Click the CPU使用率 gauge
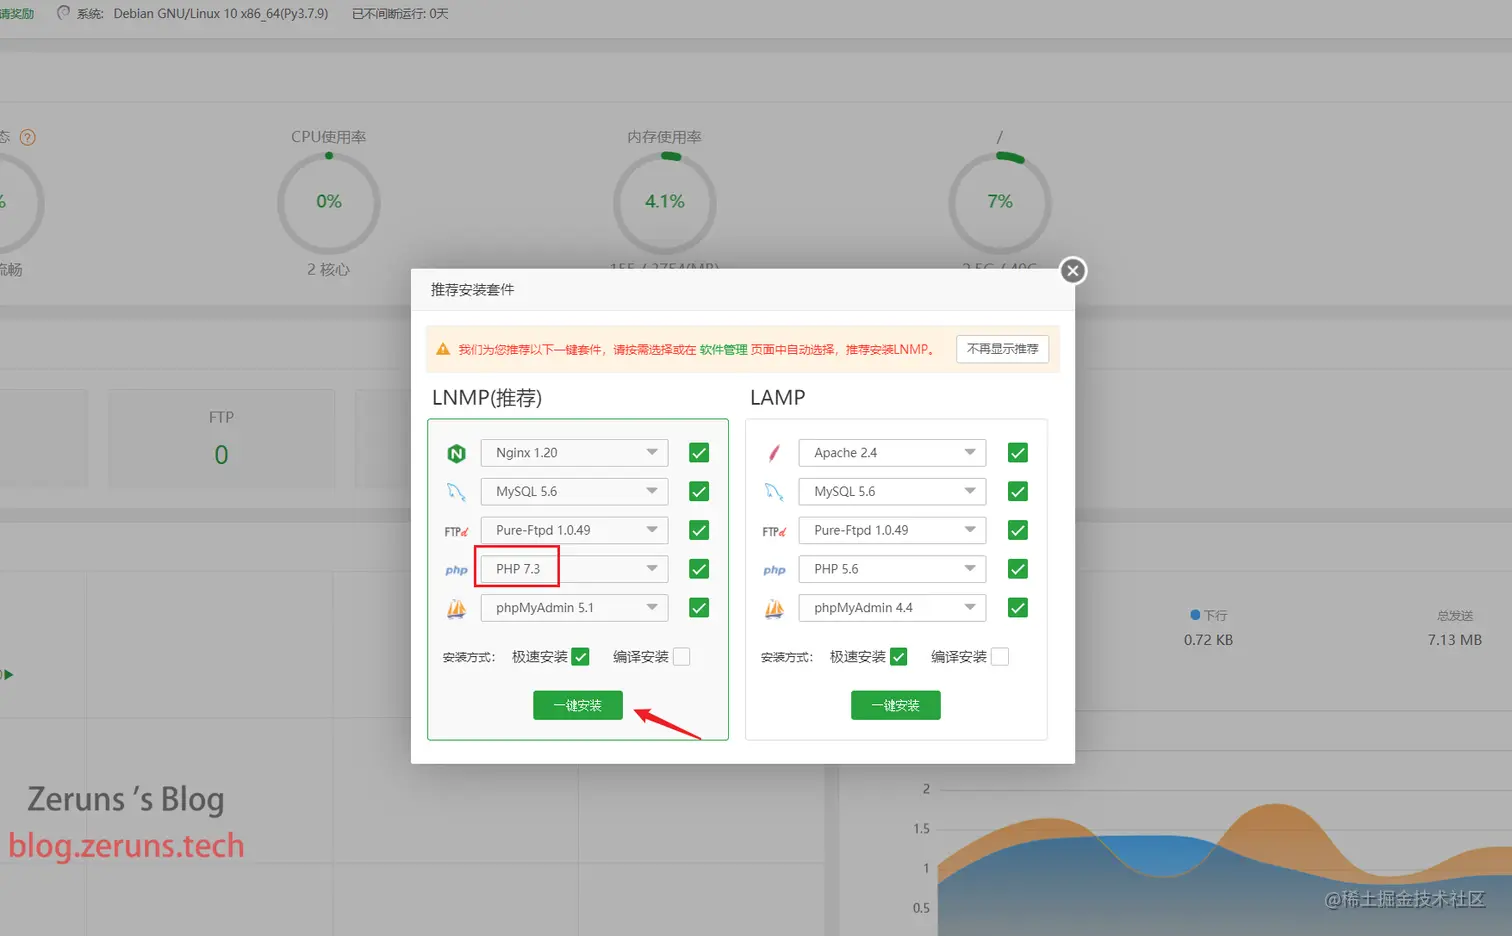 tap(329, 202)
